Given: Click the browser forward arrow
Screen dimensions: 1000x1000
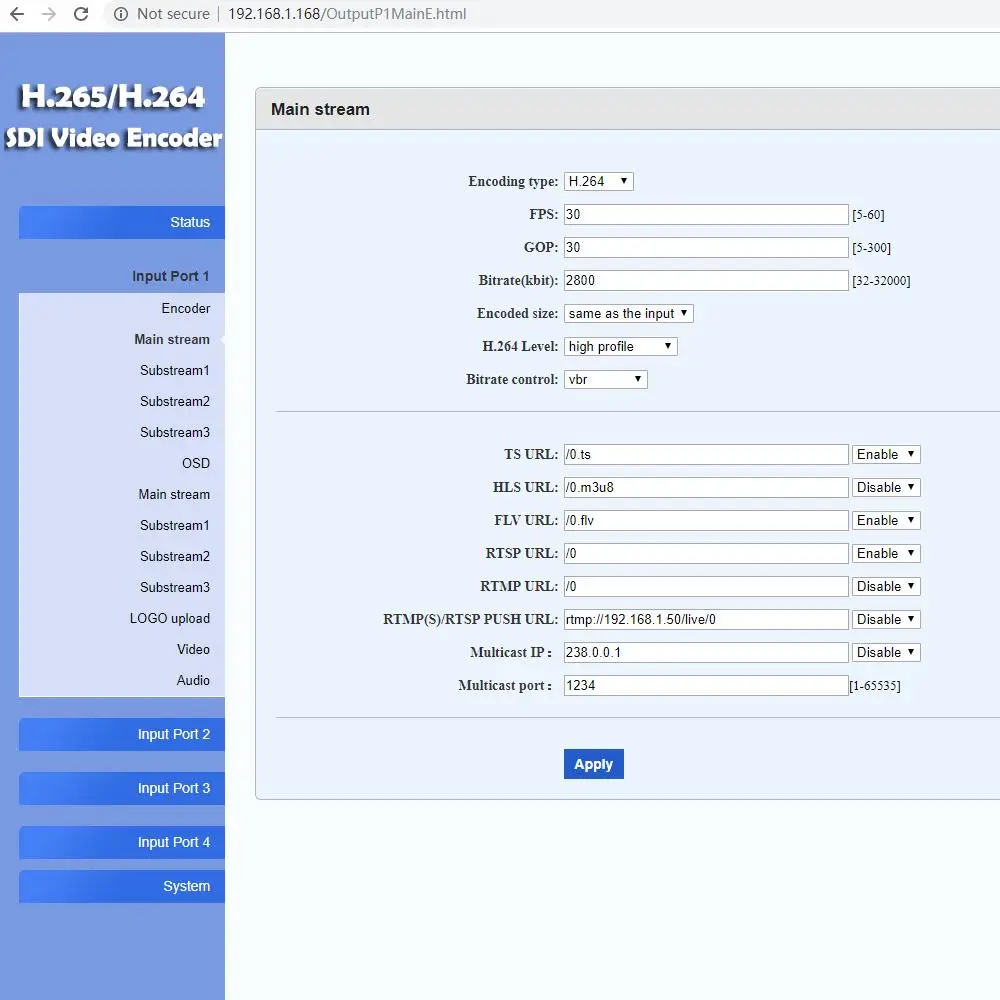Looking at the screenshot, I should coord(49,13).
